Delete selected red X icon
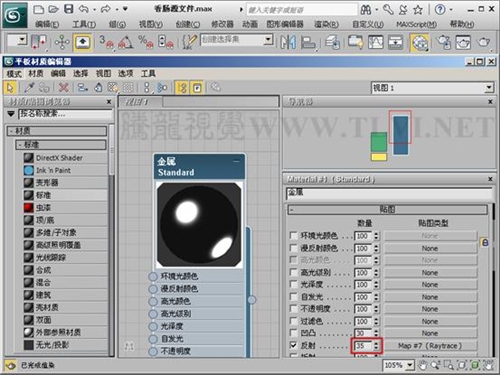The image size is (500, 375). click(63, 88)
